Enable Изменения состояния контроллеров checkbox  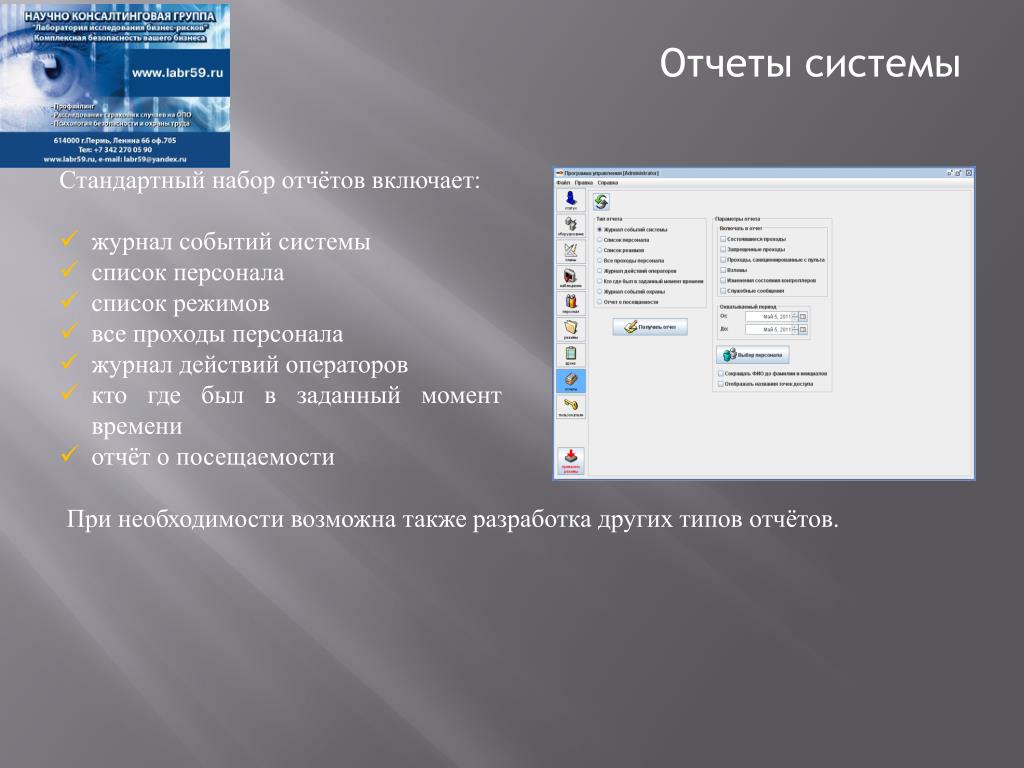723,280
